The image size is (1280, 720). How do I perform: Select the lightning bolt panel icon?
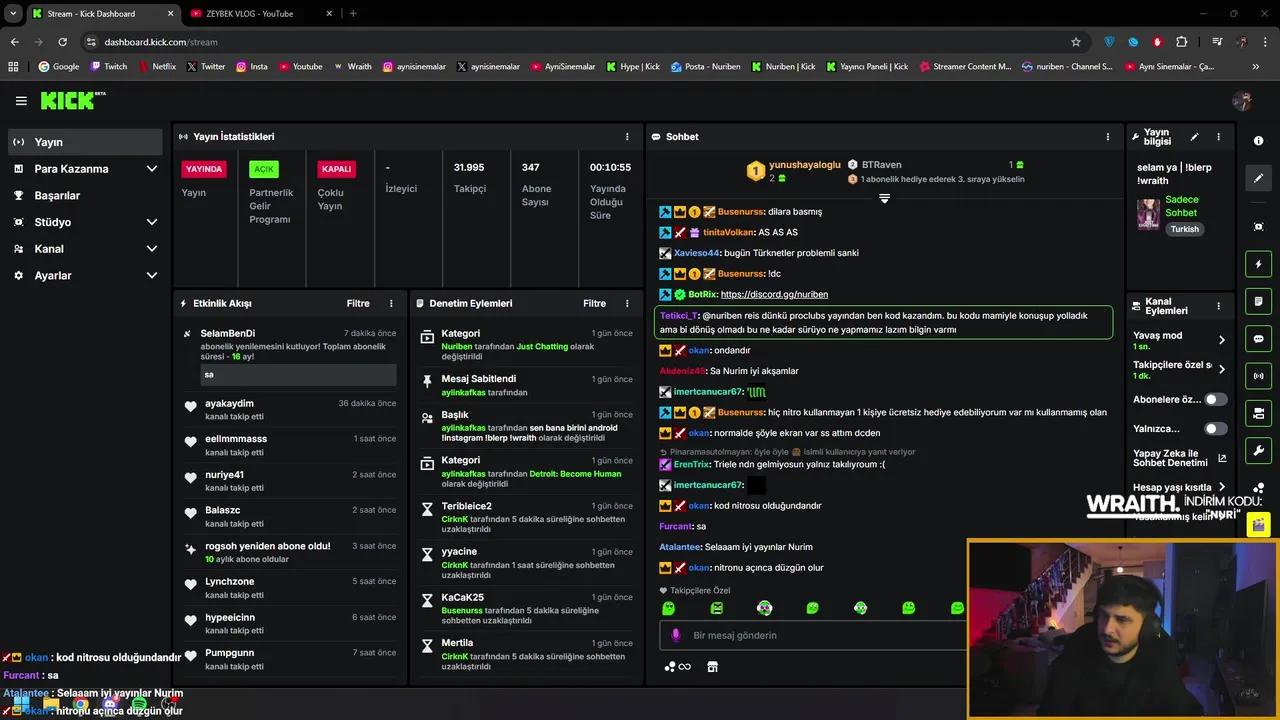[x=1258, y=264]
